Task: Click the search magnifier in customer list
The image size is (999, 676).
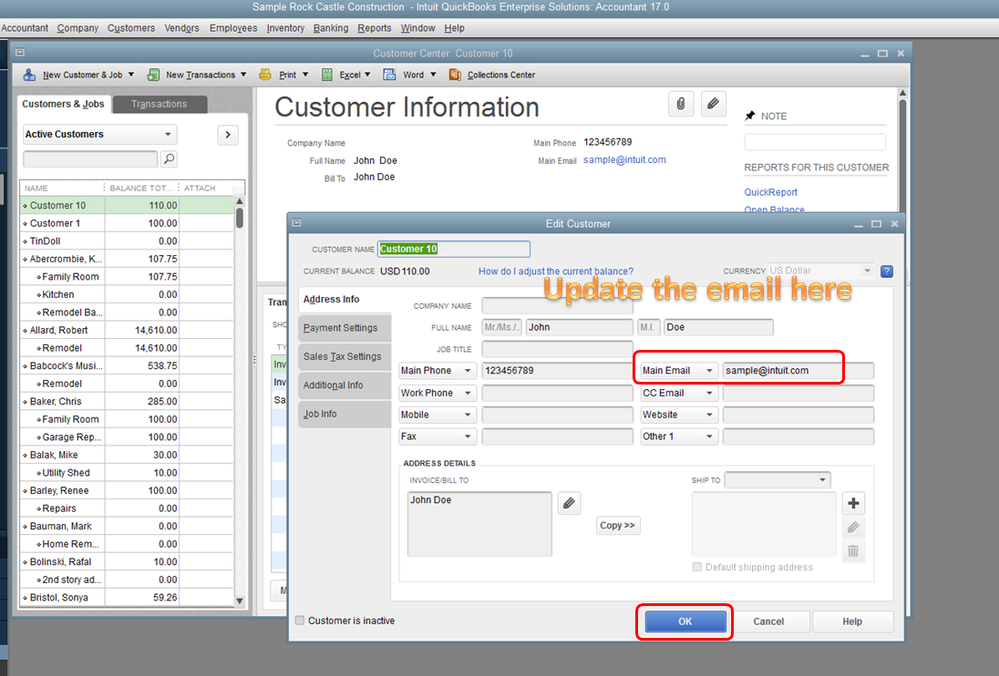Action: click(x=169, y=159)
